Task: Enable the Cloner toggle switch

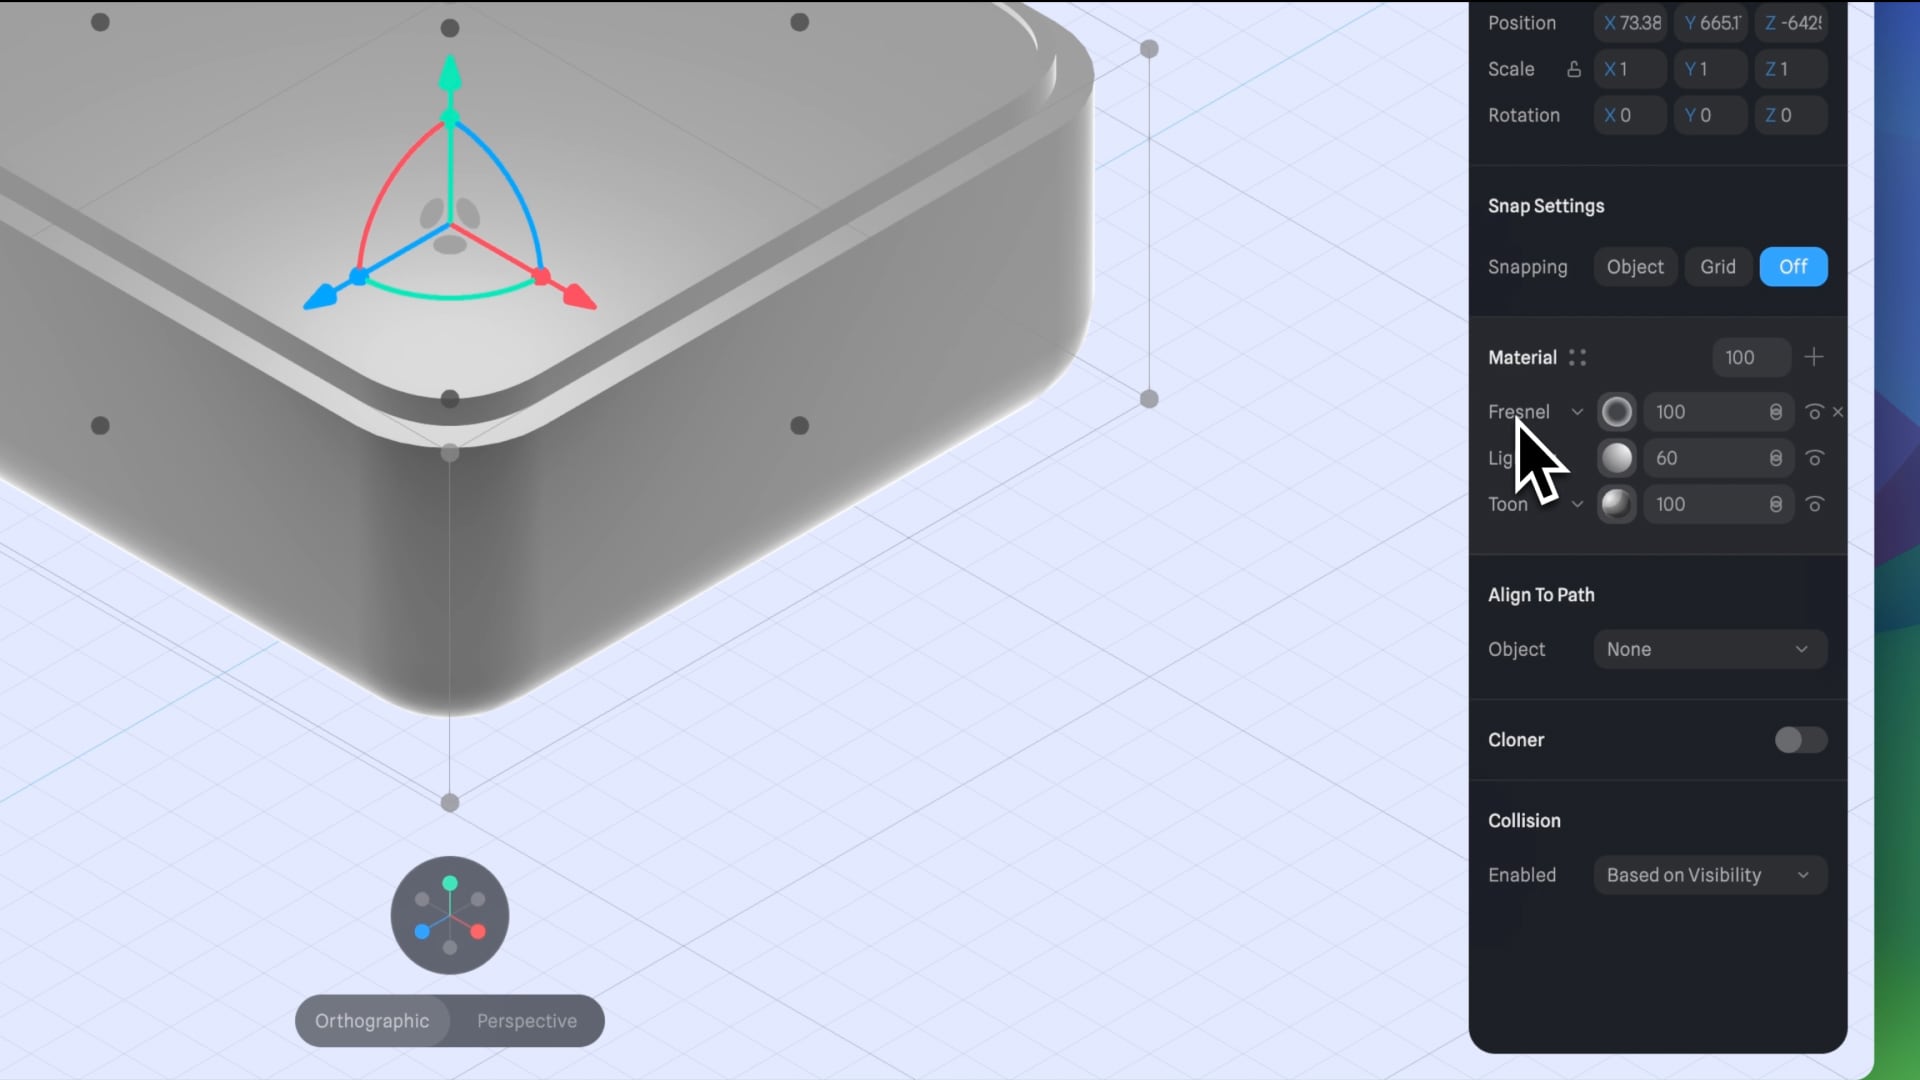Action: (x=1800, y=740)
